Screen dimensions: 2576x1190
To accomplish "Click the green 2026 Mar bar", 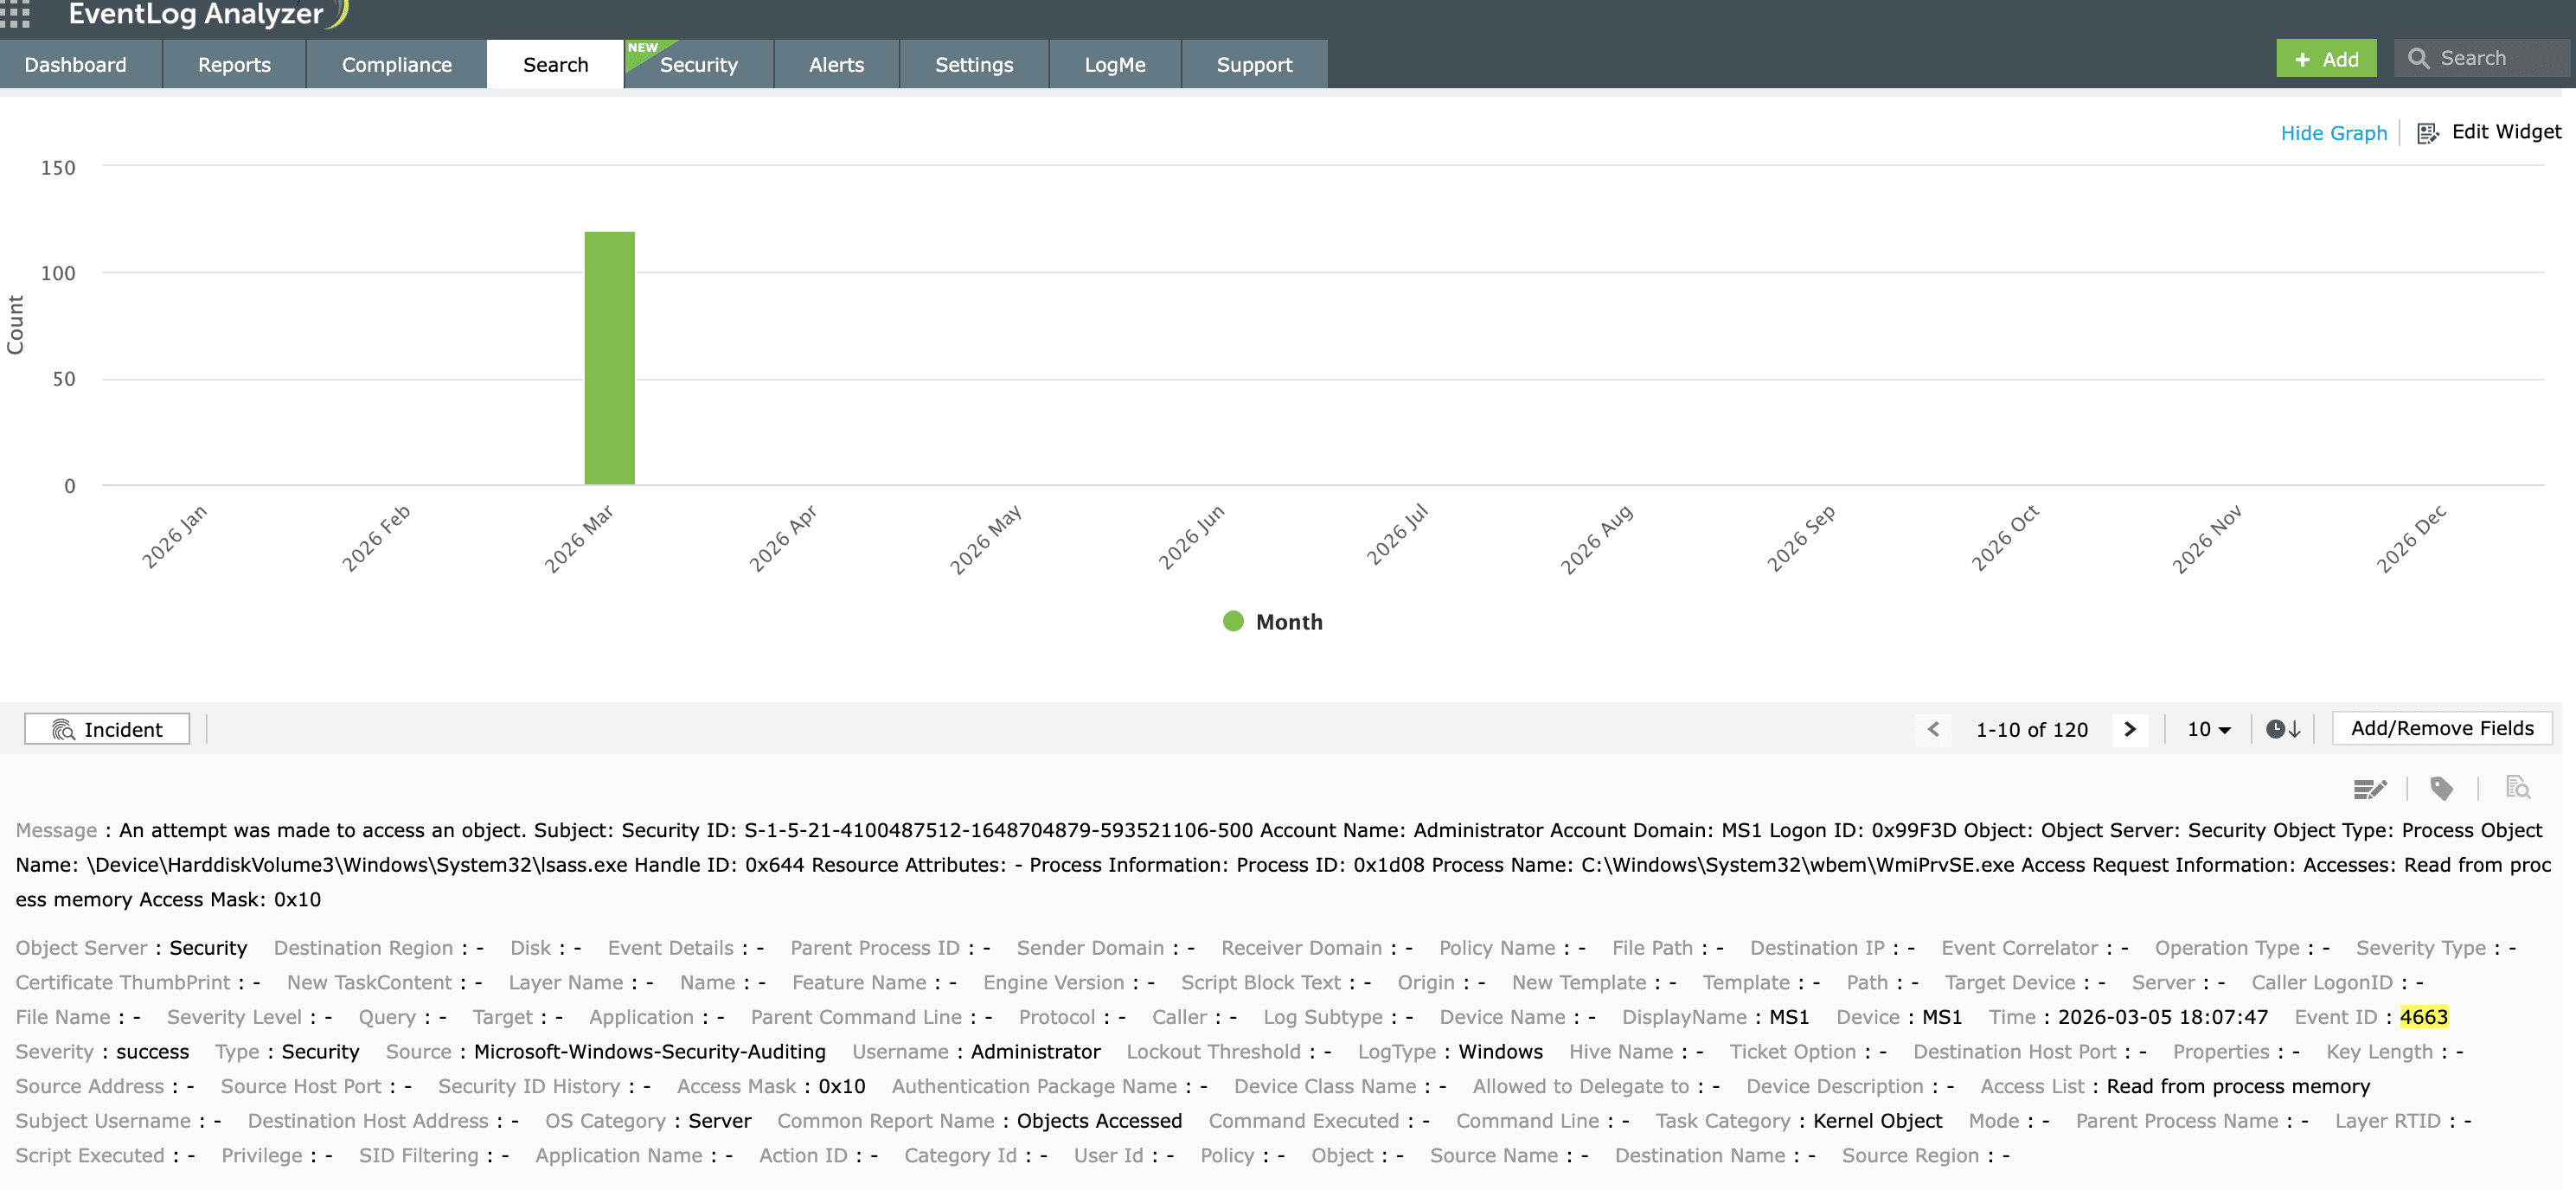I will click(x=609, y=358).
